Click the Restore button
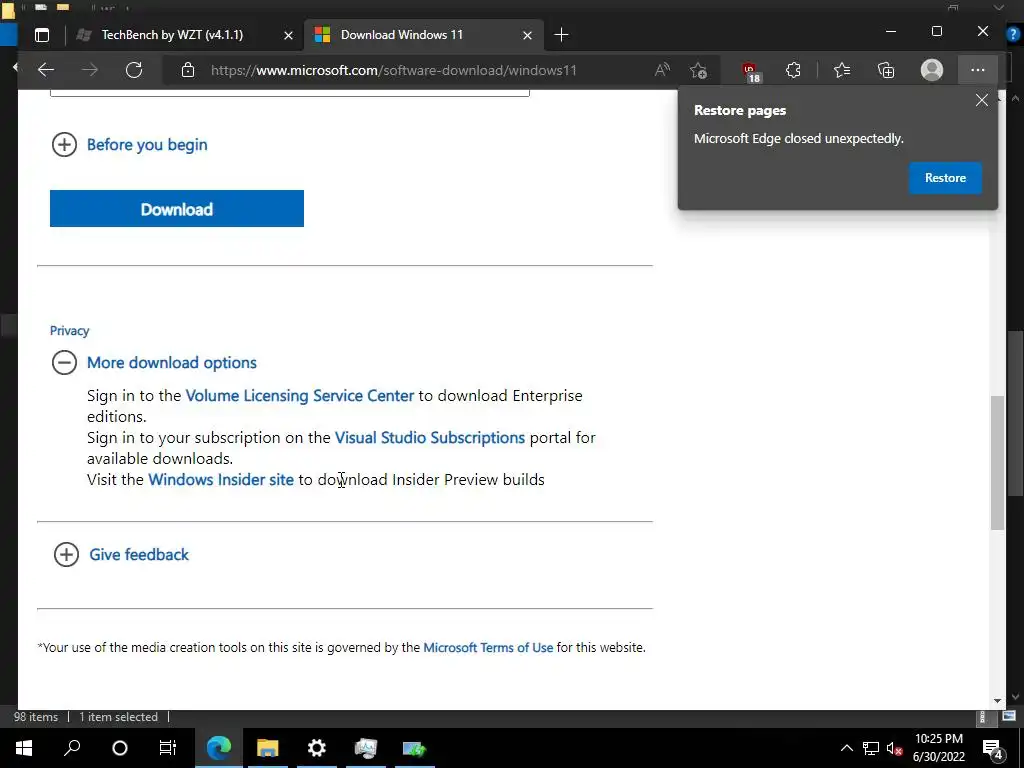The image size is (1024, 768). 945,178
